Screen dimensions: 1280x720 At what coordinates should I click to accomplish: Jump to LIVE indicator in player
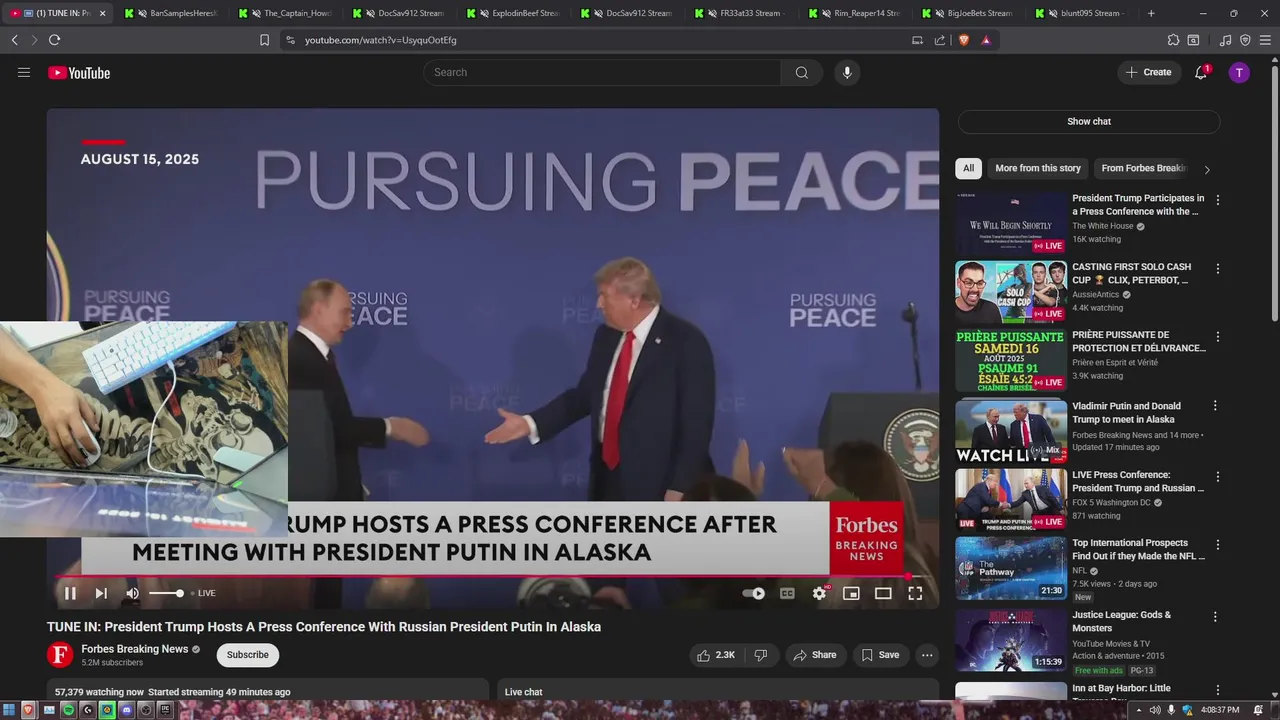click(203, 593)
